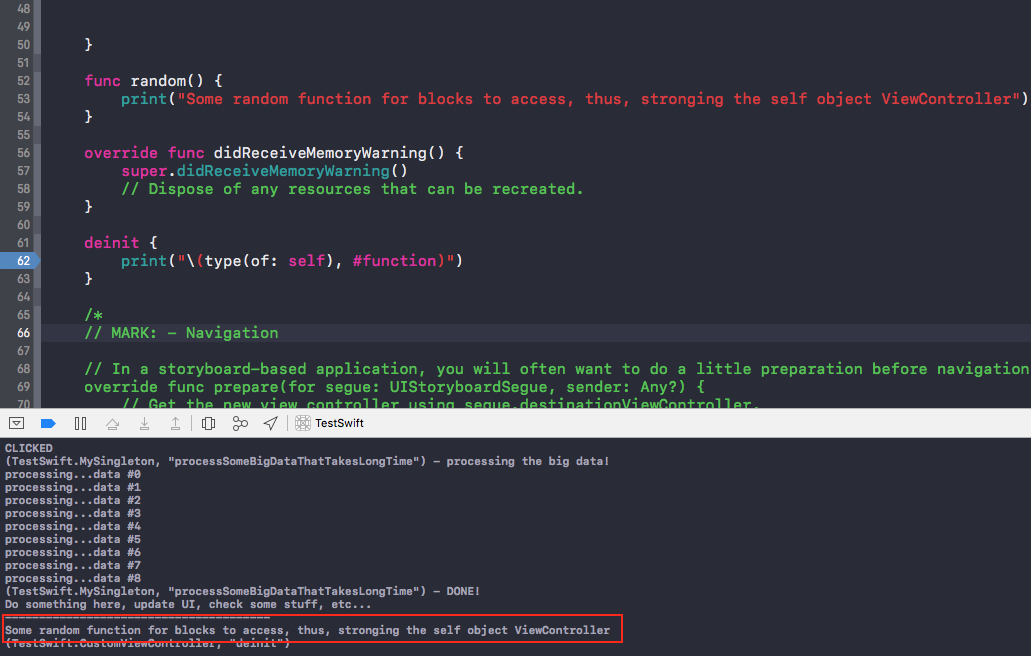Image resolution: width=1031 pixels, height=656 pixels.
Task: Click line number 61 in the gutter
Action: [24, 243]
